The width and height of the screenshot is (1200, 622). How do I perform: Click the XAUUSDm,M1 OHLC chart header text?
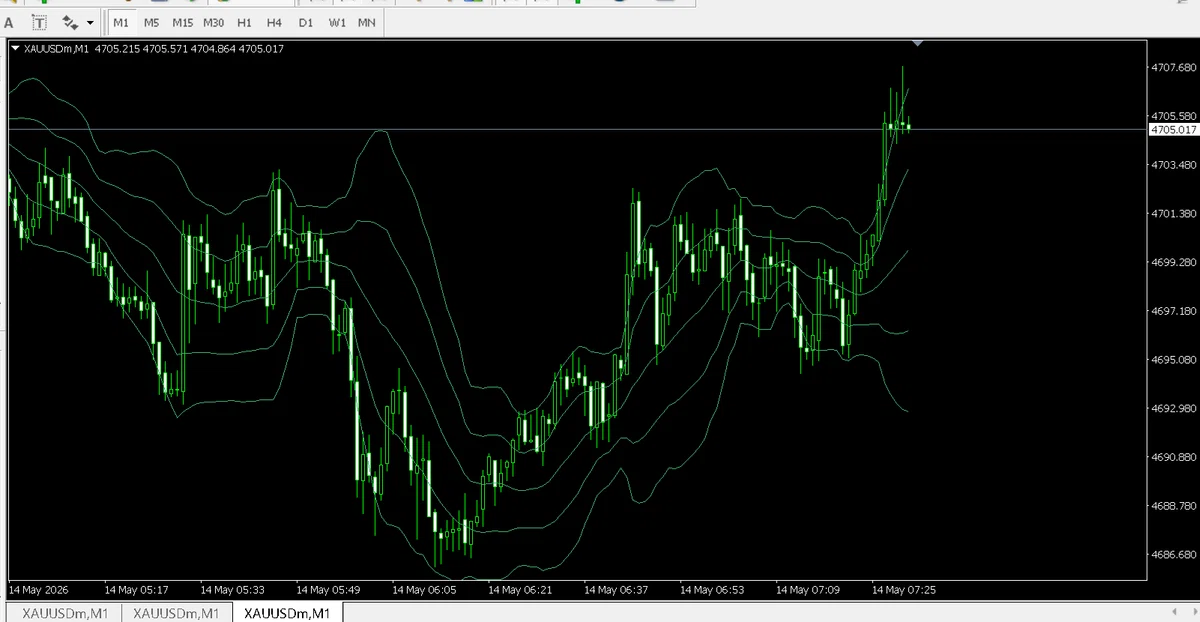click(x=153, y=48)
